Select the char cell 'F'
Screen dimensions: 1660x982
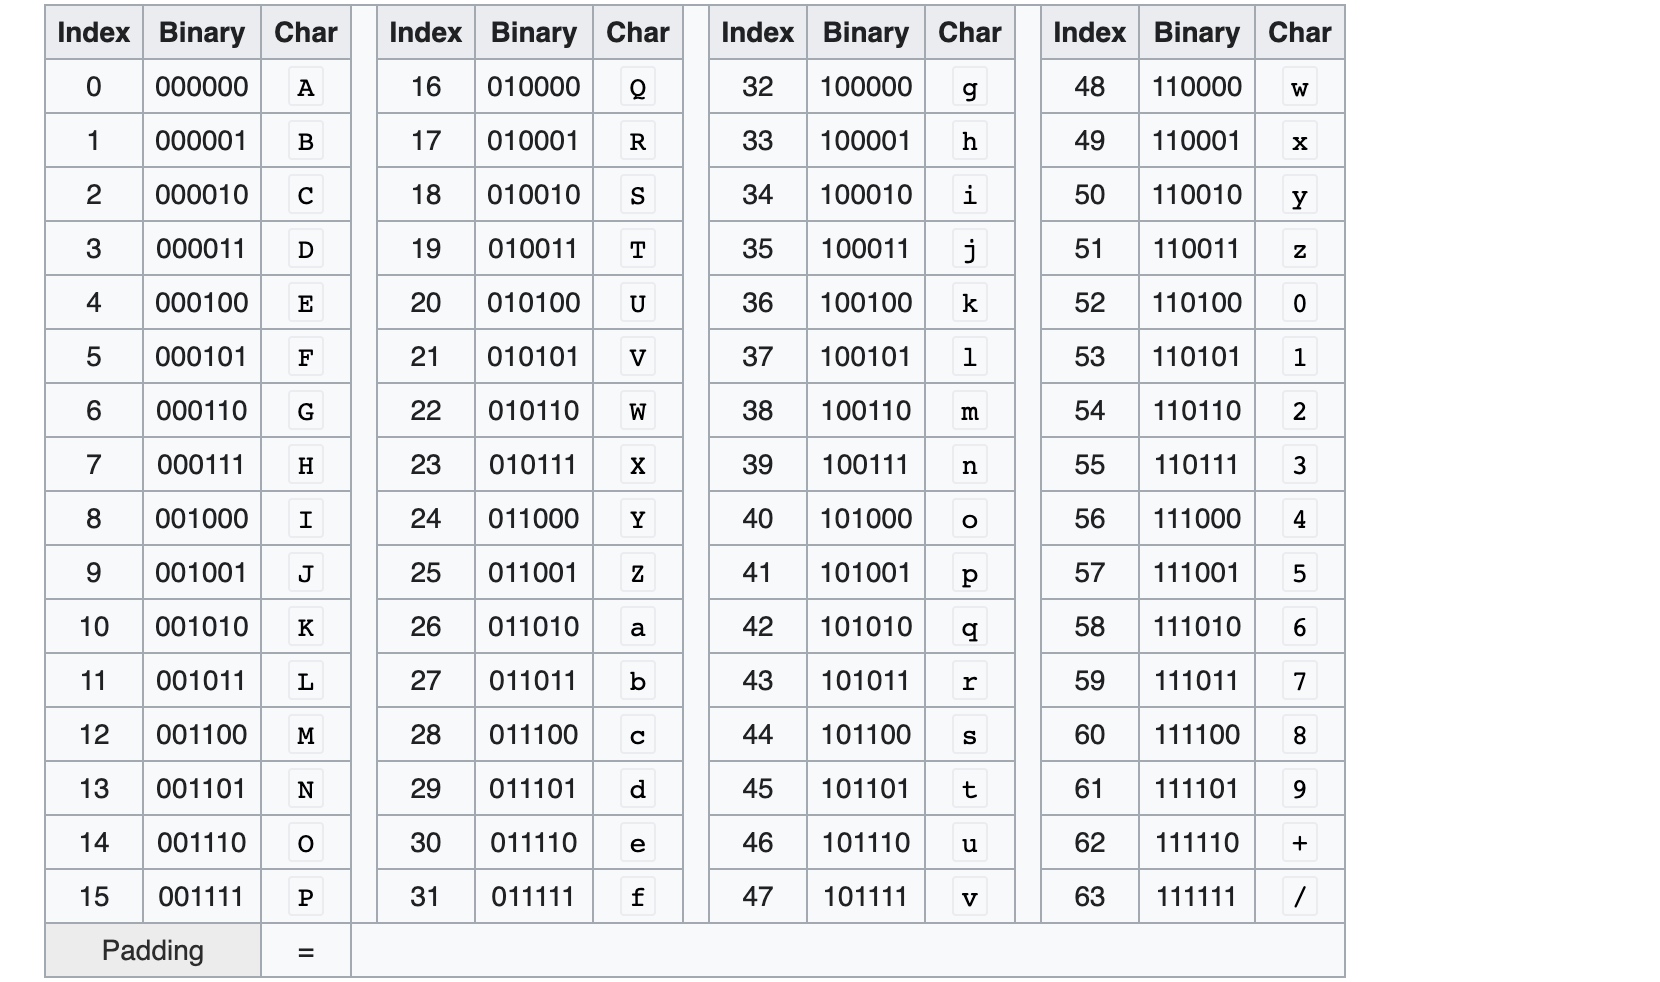[x=306, y=357]
